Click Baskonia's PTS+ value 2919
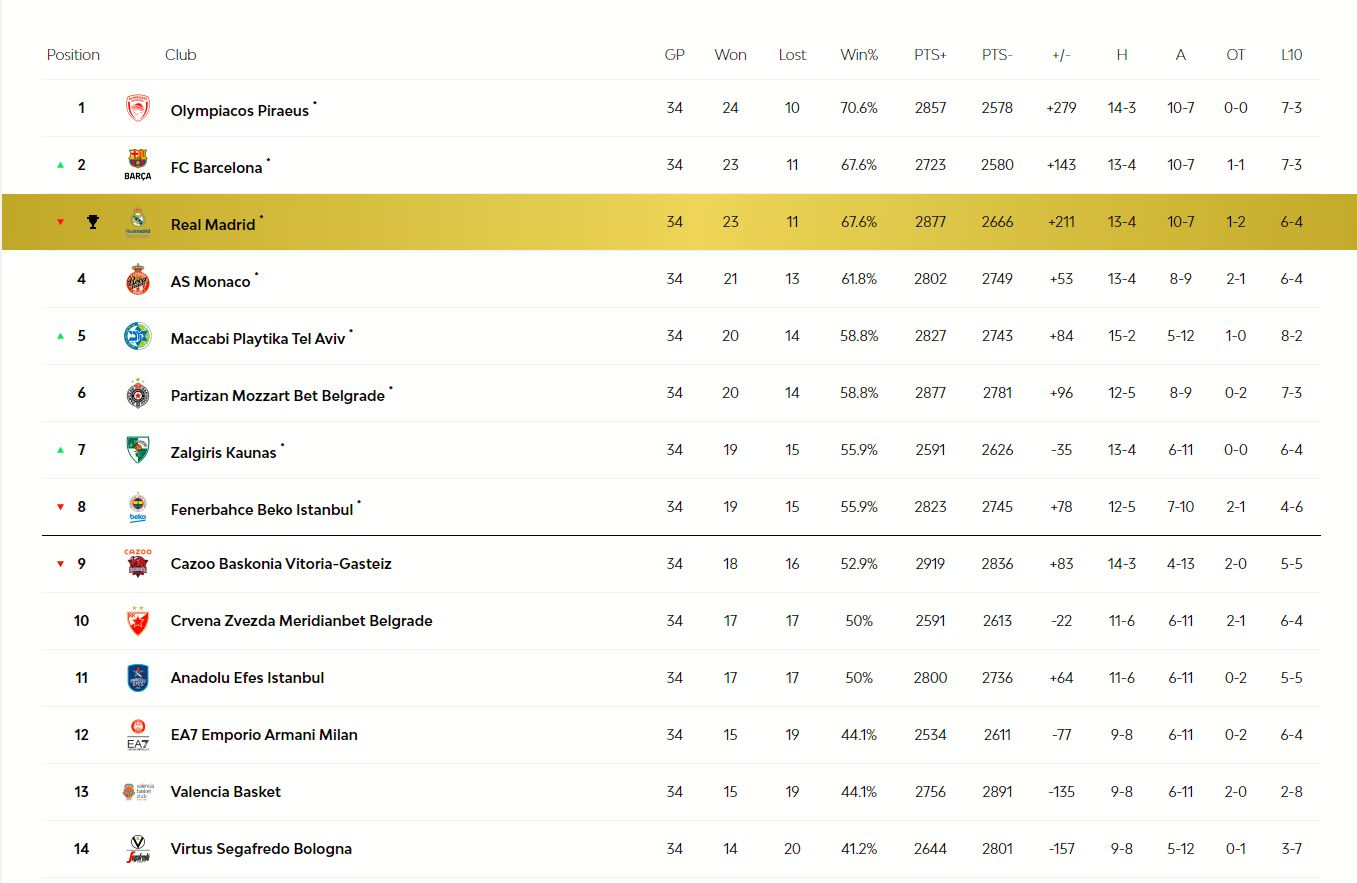Image resolution: width=1357 pixels, height=883 pixels. 930,564
